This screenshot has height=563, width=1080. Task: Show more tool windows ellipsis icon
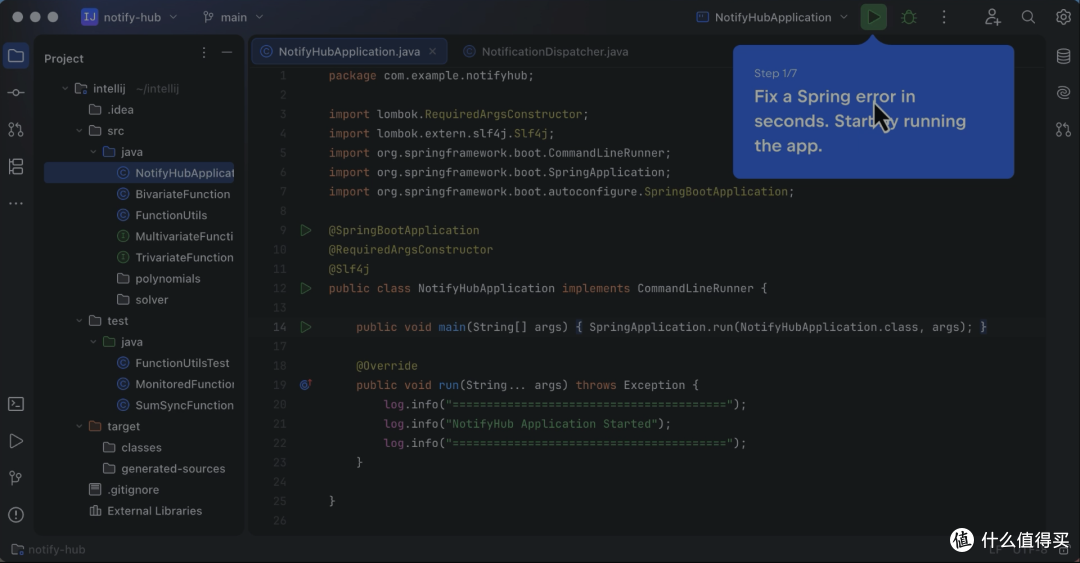point(16,203)
